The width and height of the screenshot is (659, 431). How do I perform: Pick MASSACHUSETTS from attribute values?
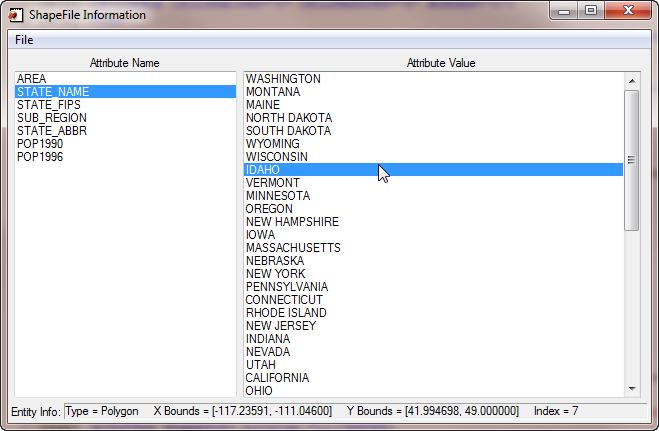coord(433,248)
